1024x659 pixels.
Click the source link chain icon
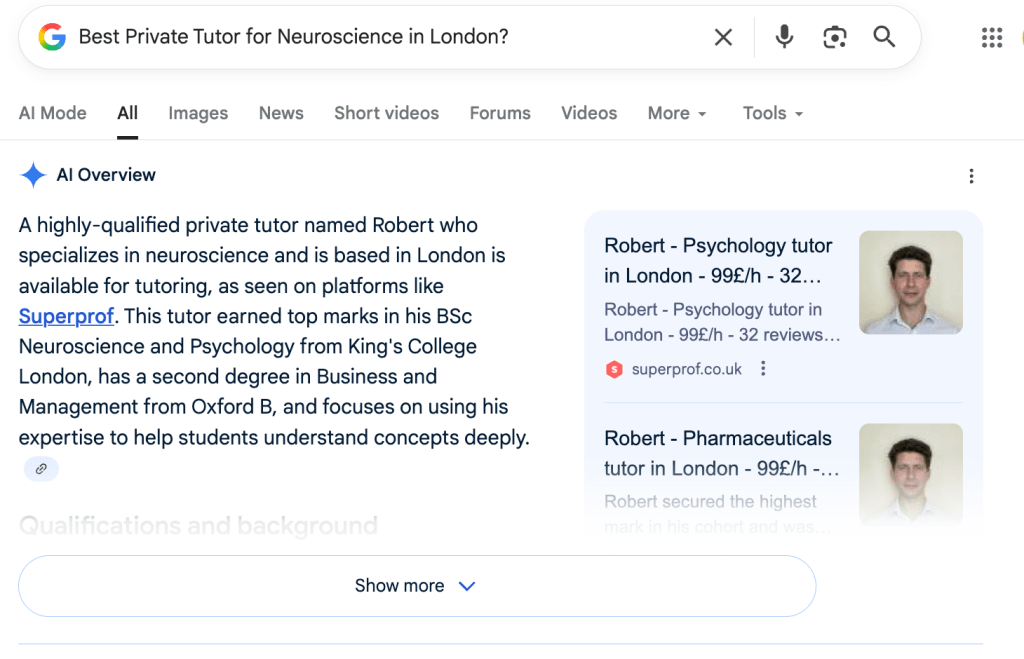[41, 468]
